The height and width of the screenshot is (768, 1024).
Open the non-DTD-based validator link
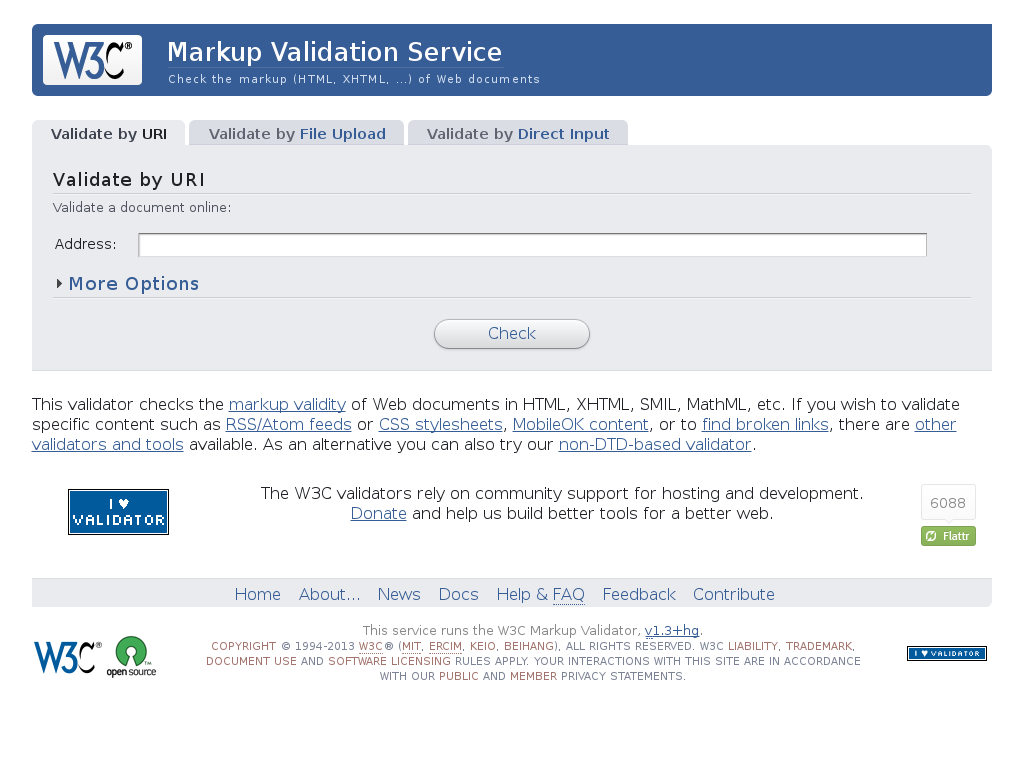pyautogui.click(x=655, y=445)
